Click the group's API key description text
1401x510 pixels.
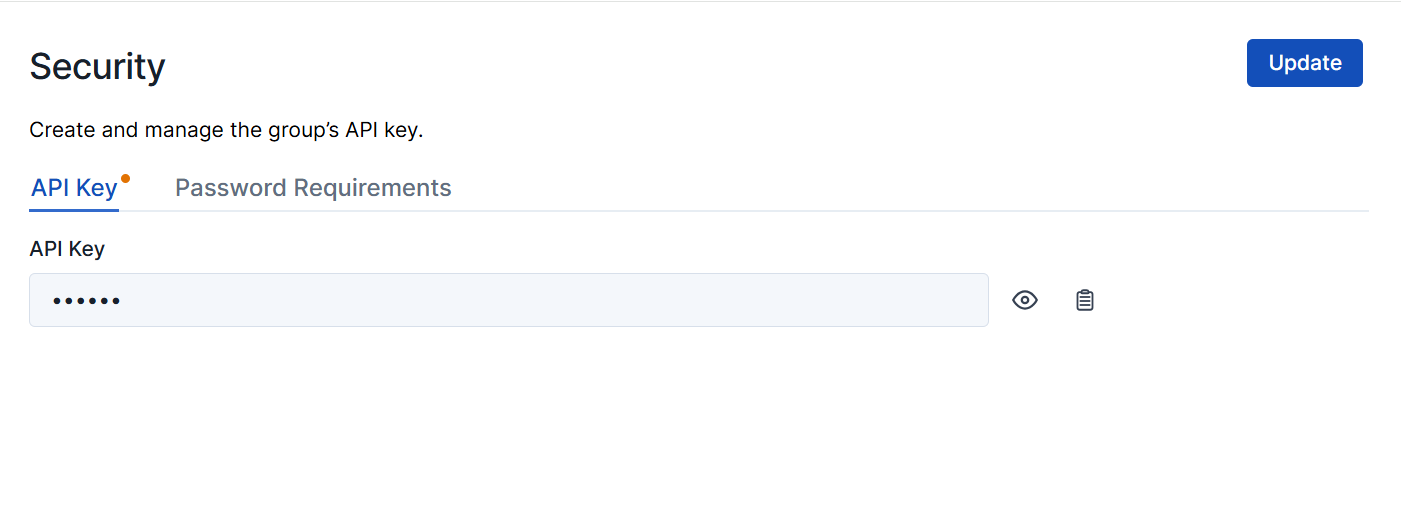pos(226,130)
